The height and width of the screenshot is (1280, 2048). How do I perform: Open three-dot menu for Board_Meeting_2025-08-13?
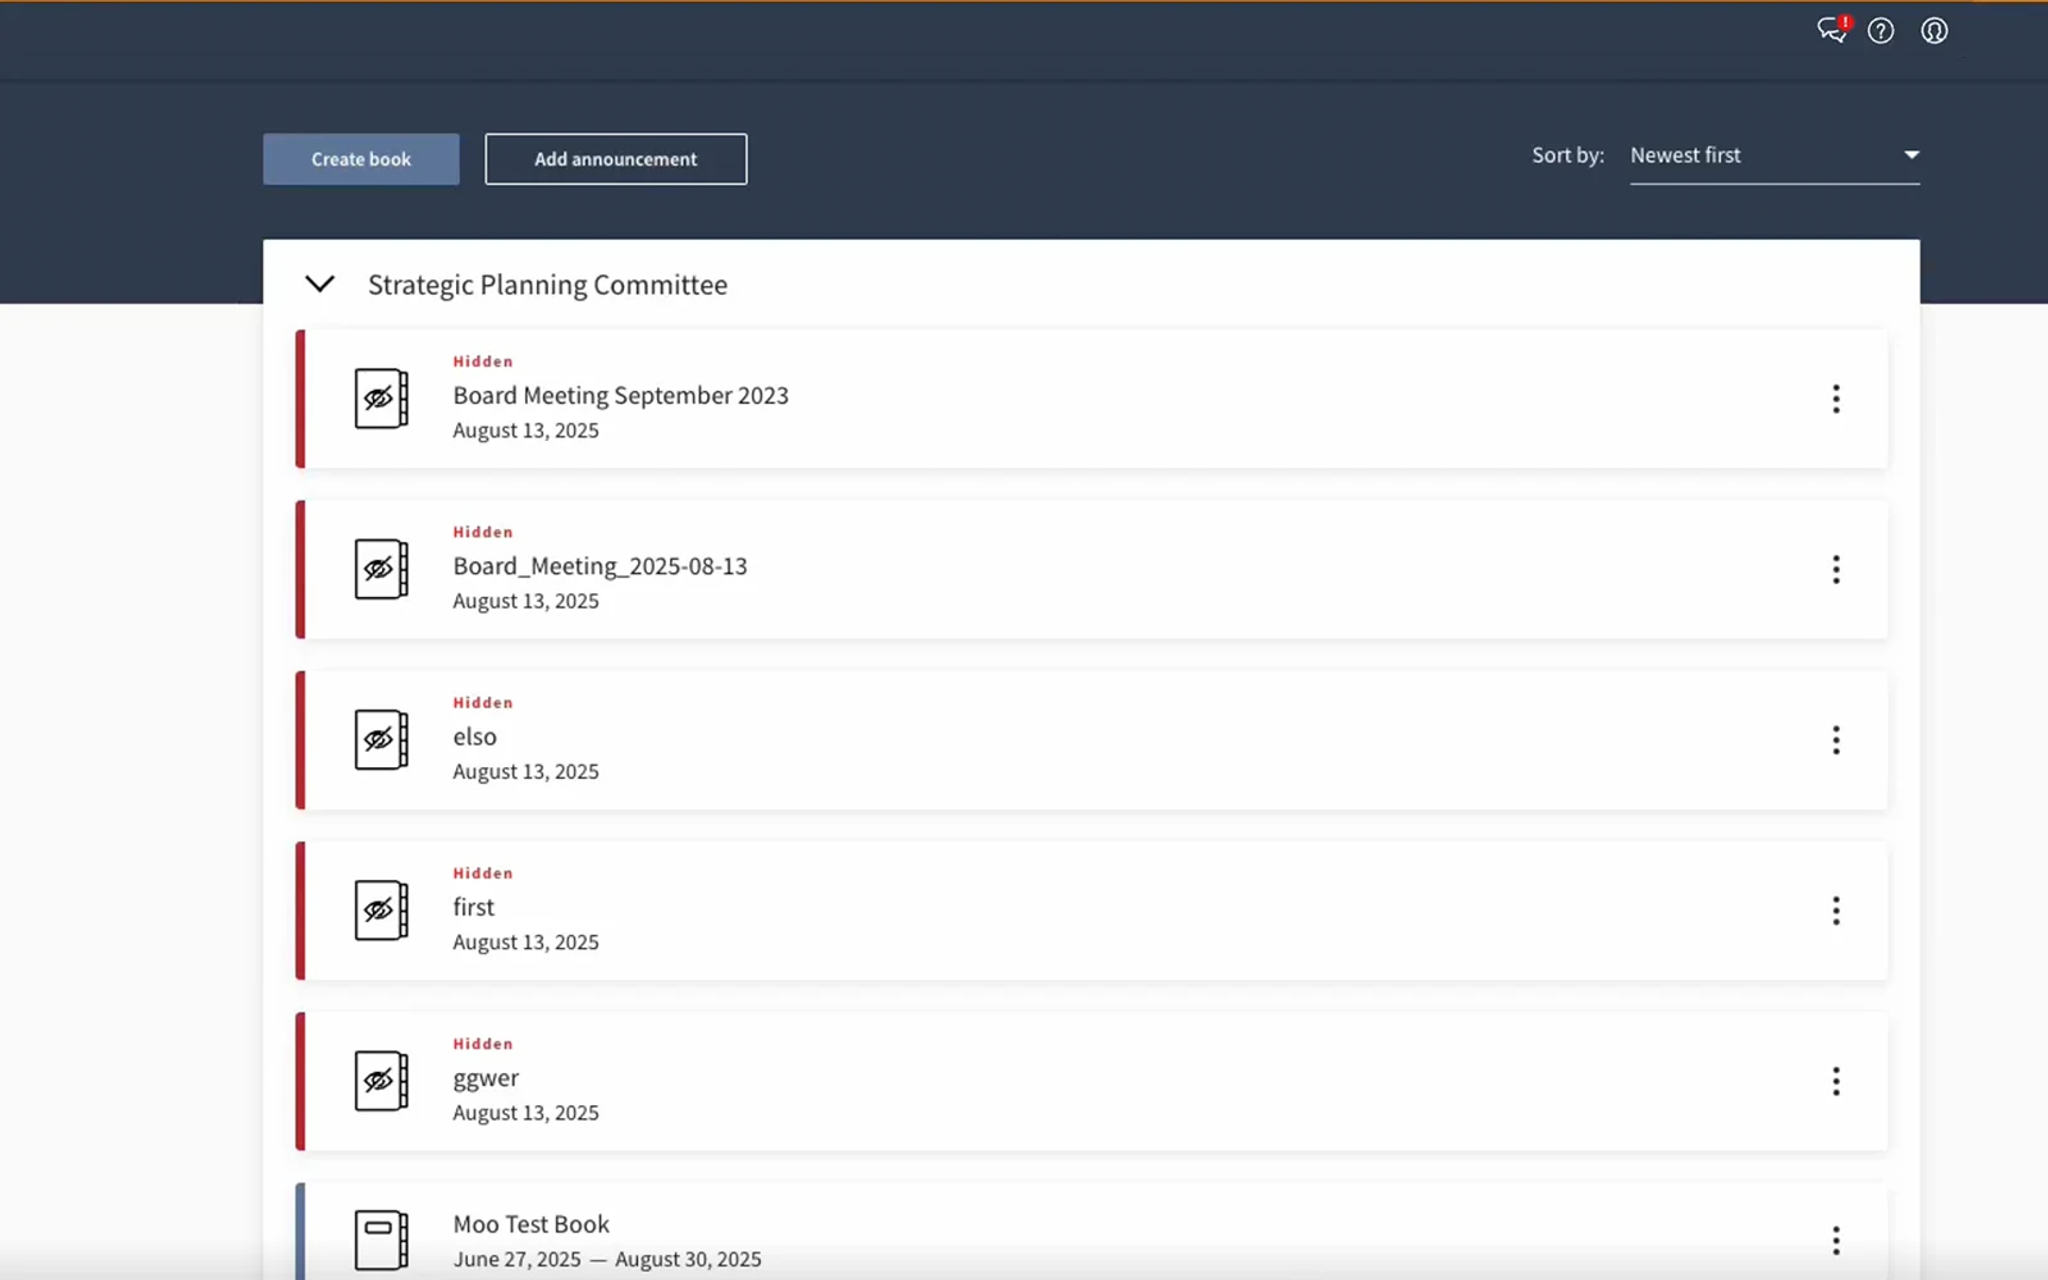(x=1836, y=570)
